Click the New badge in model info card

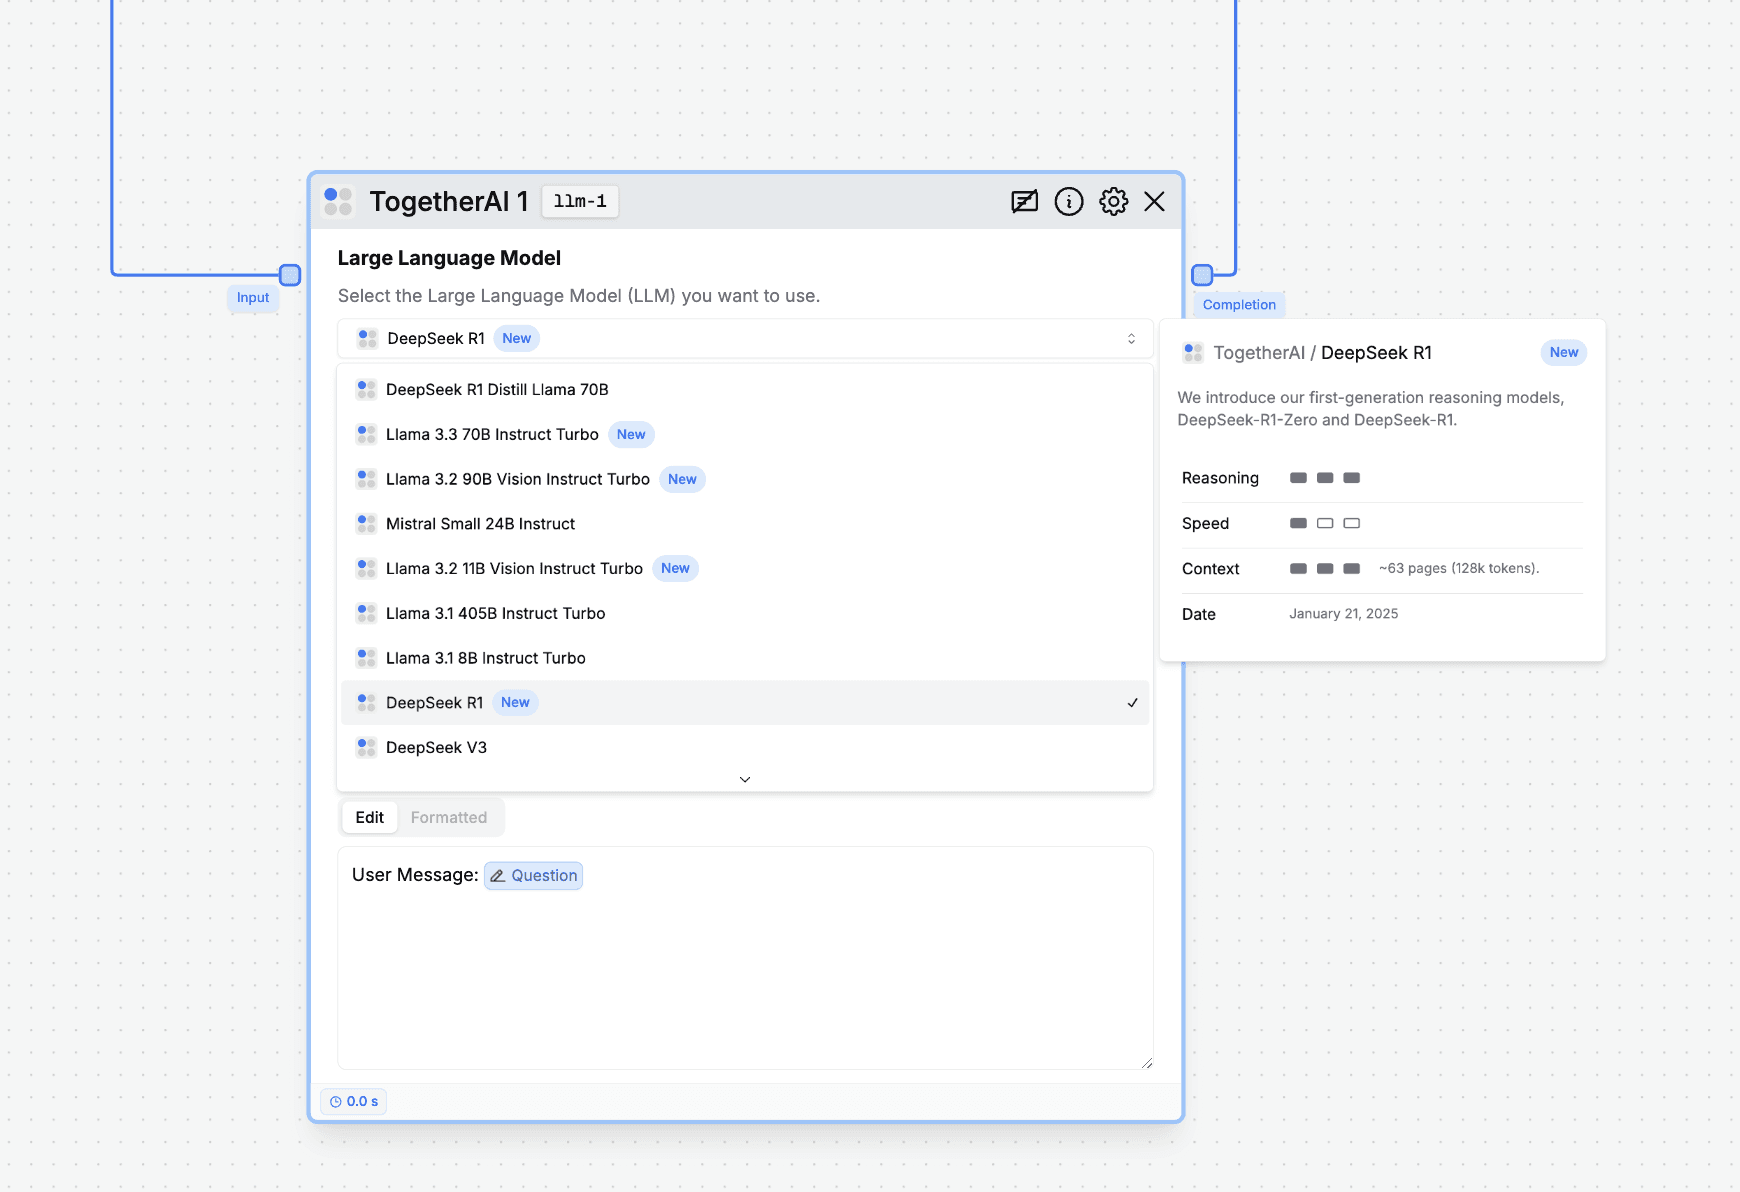pos(1564,352)
